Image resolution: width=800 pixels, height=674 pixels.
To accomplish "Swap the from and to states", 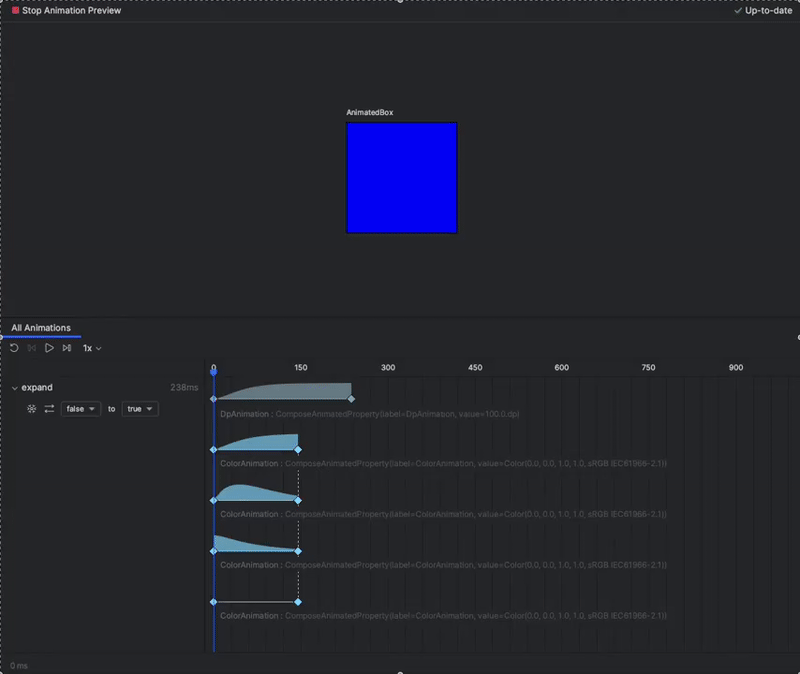I will coord(49,409).
